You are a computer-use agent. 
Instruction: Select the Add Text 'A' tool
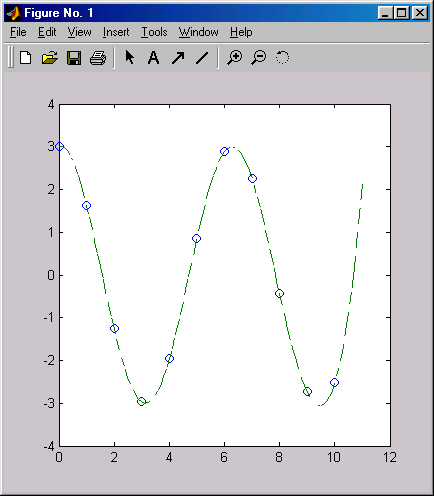coord(153,58)
